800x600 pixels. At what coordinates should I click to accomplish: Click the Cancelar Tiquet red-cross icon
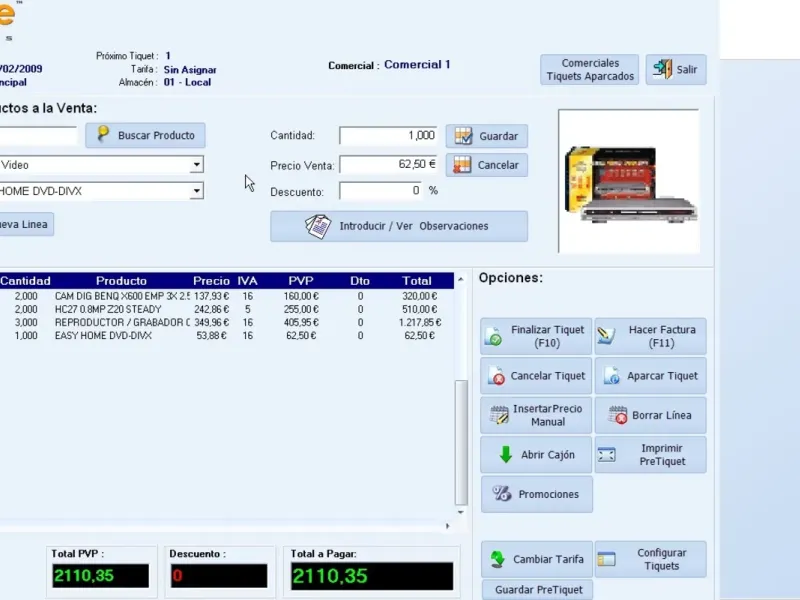[496, 376]
